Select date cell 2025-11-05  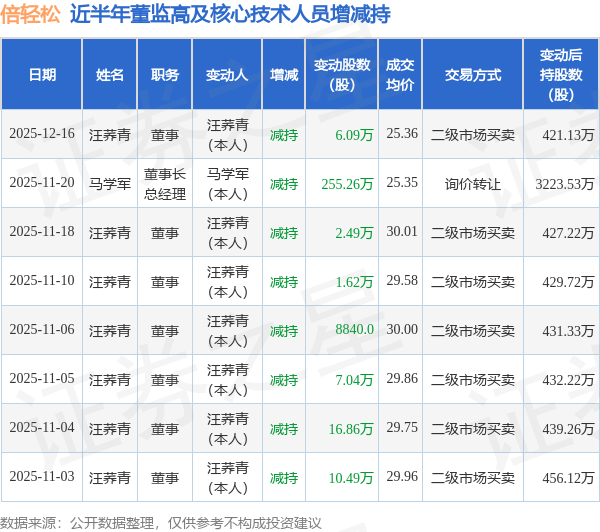[42, 379]
